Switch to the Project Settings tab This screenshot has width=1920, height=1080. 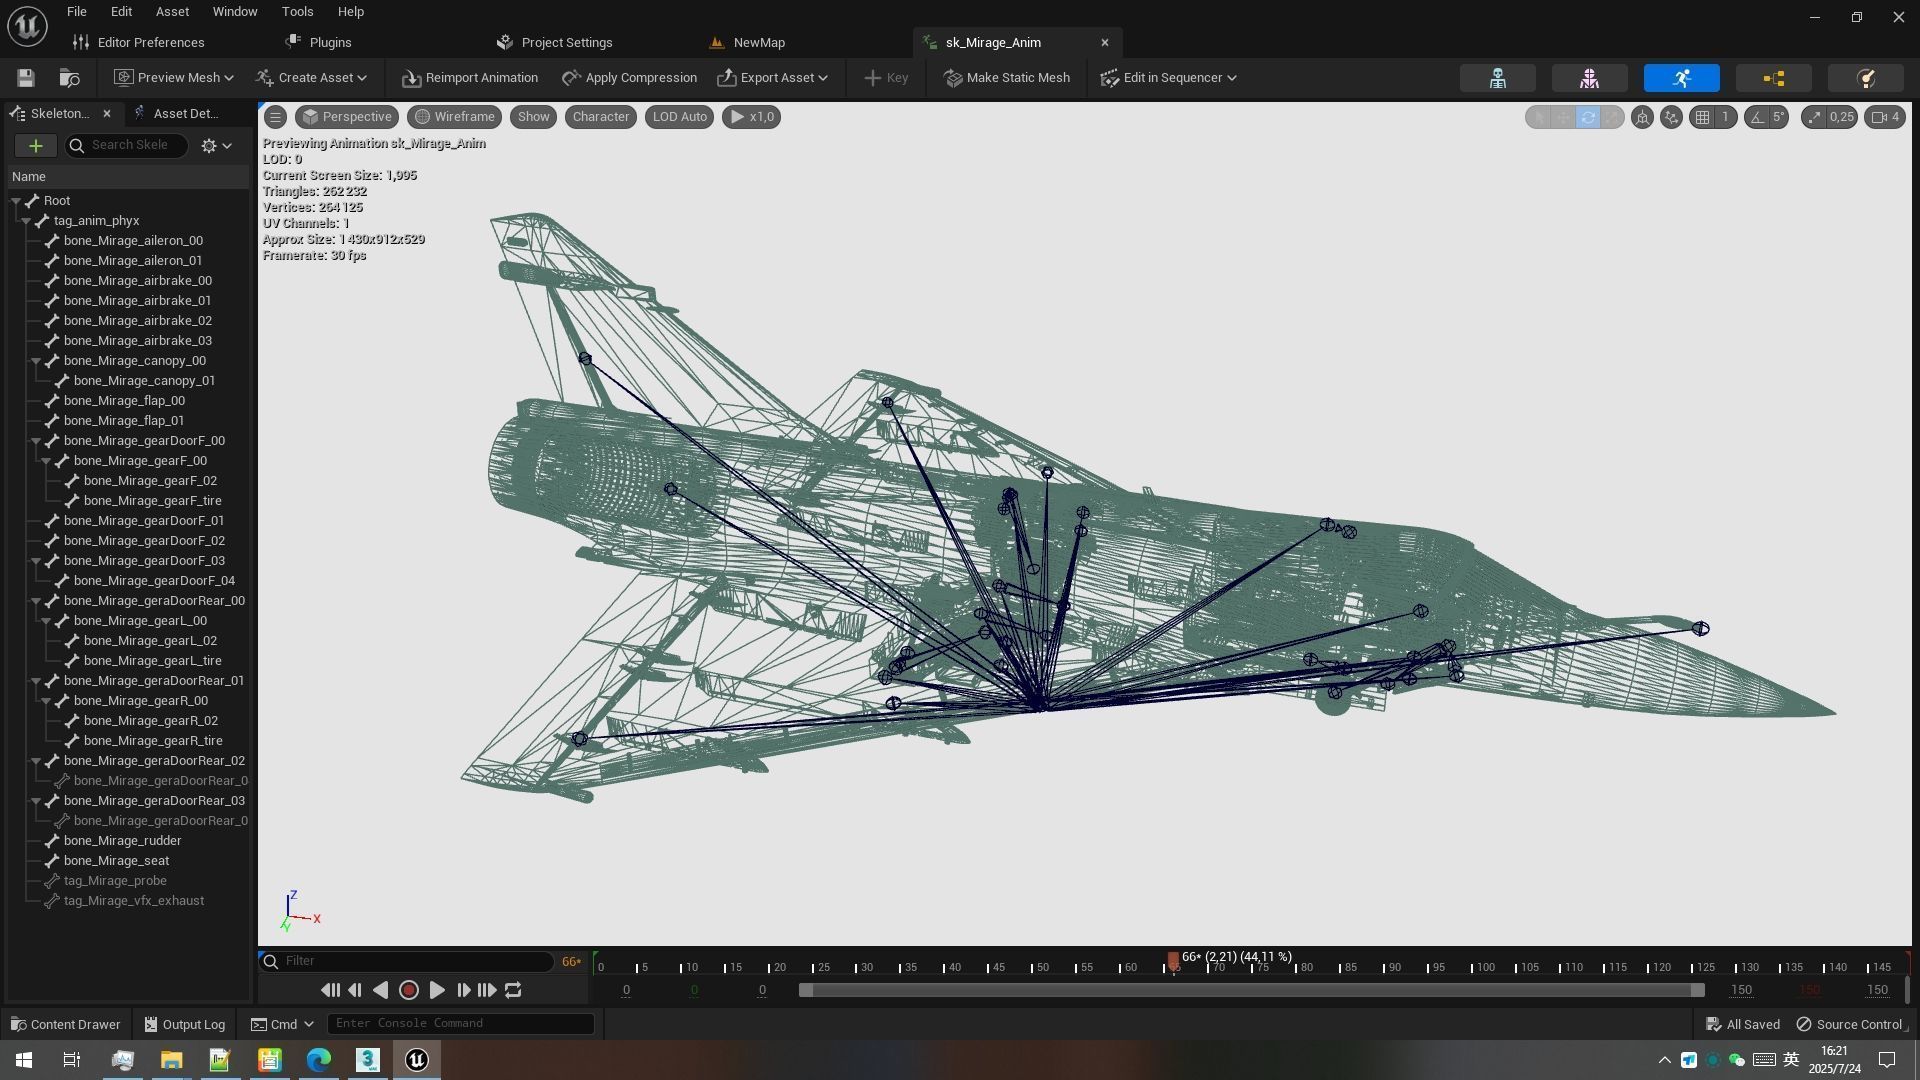[x=555, y=43]
